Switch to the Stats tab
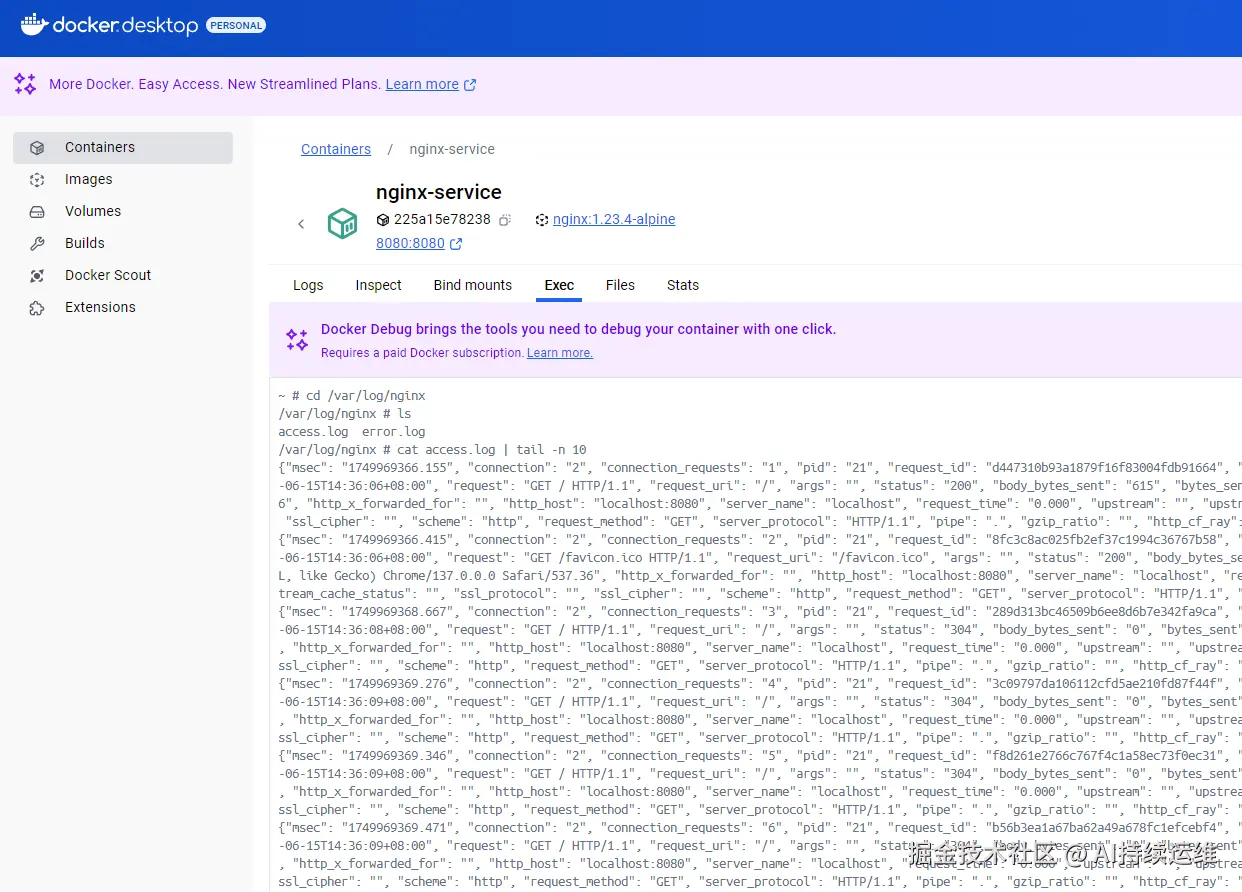Image resolution: width=1242 pixels, height=892 pixels. click(683, 285)
